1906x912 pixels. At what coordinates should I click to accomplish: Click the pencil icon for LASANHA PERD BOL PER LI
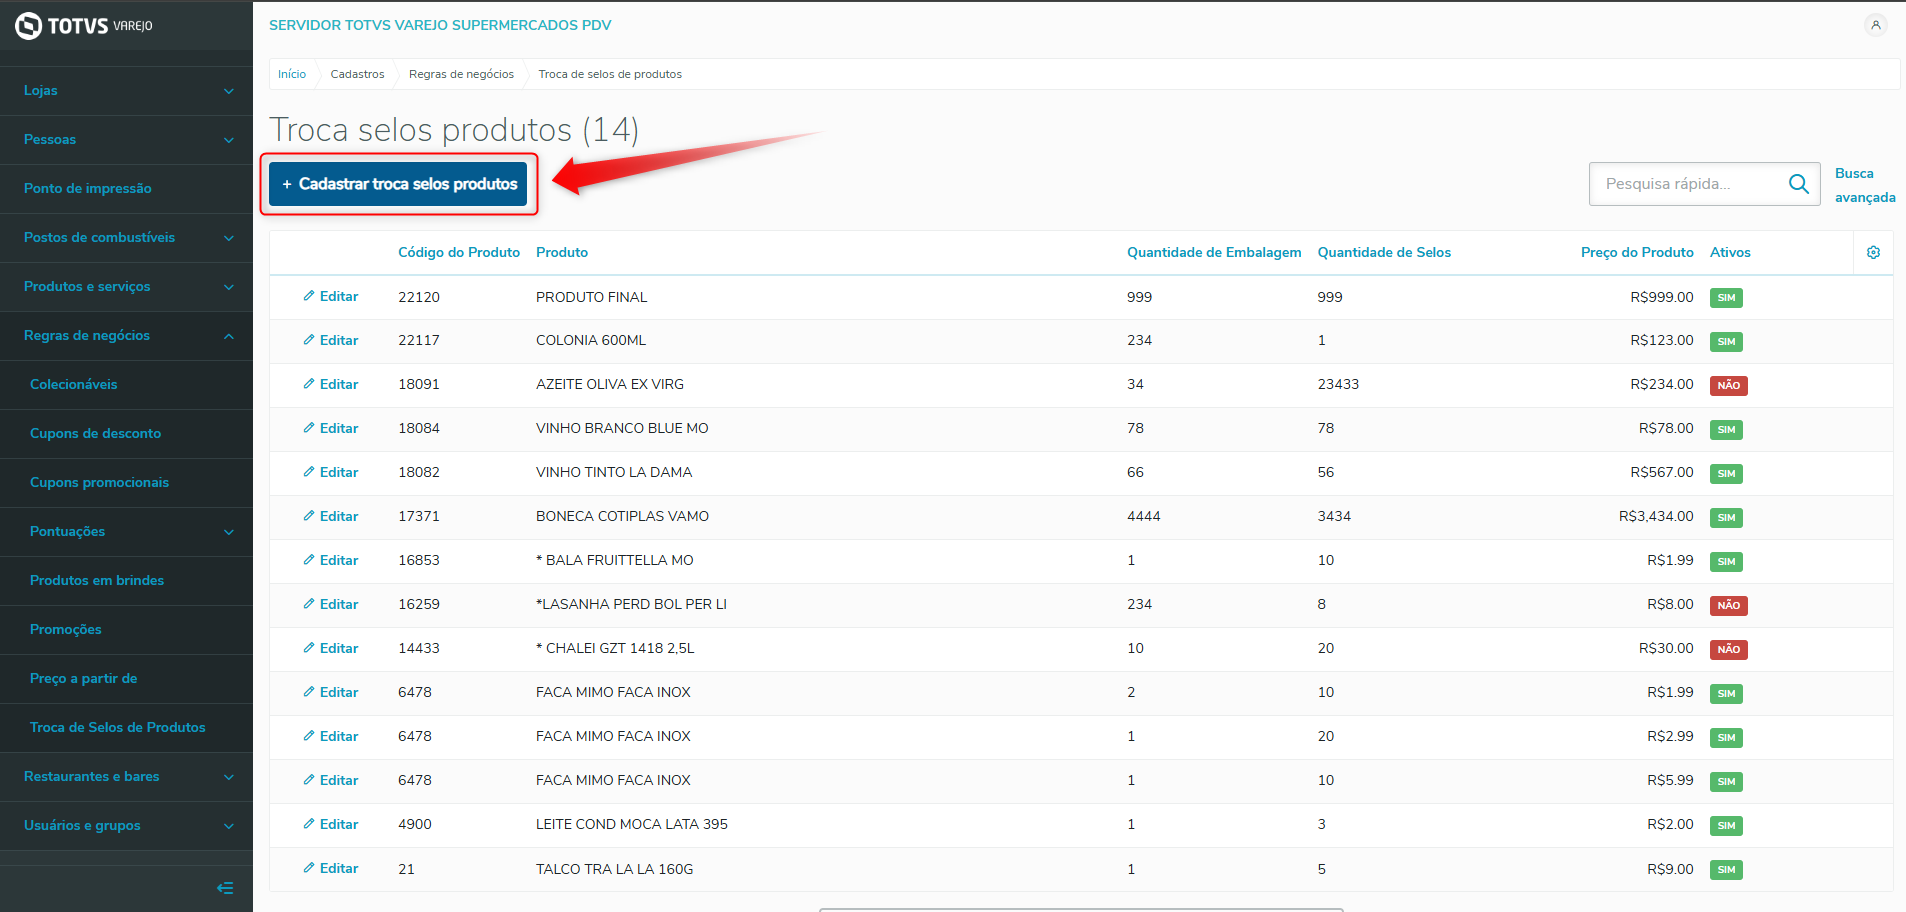[309, 604]
